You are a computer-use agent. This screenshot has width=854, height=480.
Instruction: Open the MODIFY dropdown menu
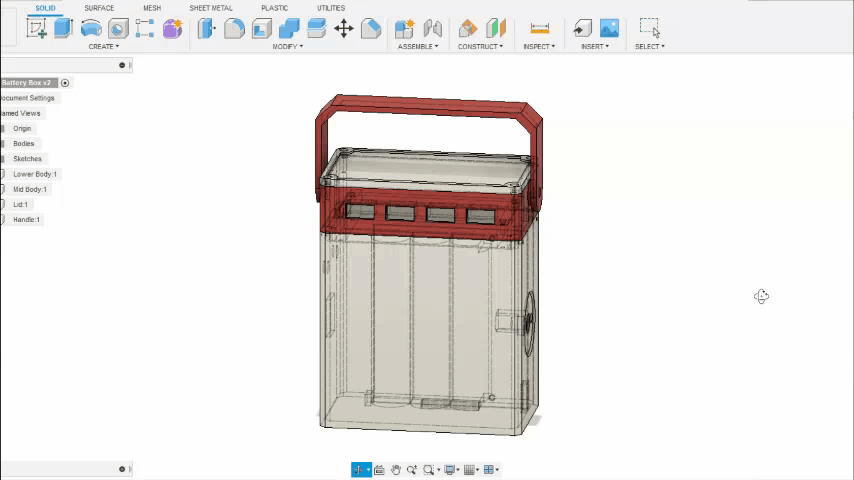coord(288,46)
